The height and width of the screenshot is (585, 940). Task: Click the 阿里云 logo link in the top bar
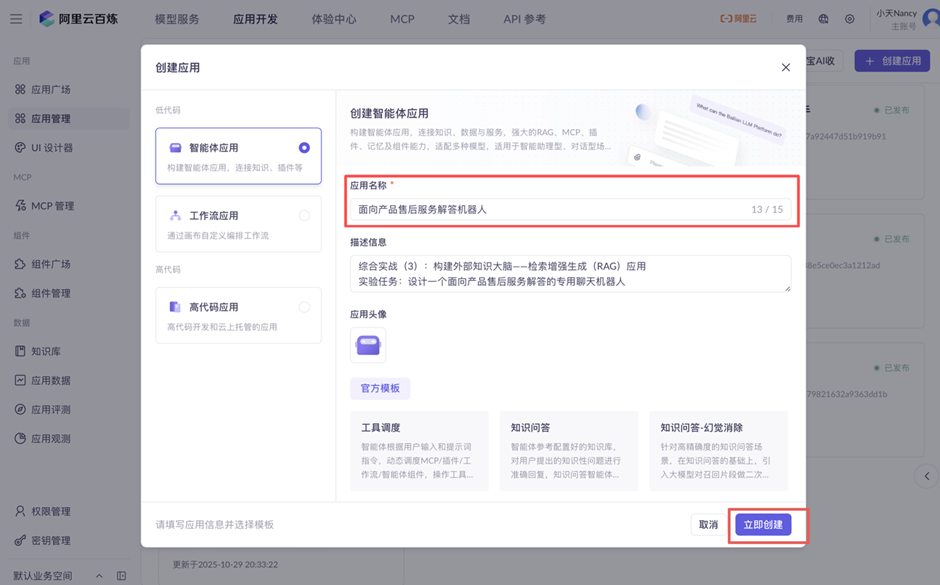[738, 19]
